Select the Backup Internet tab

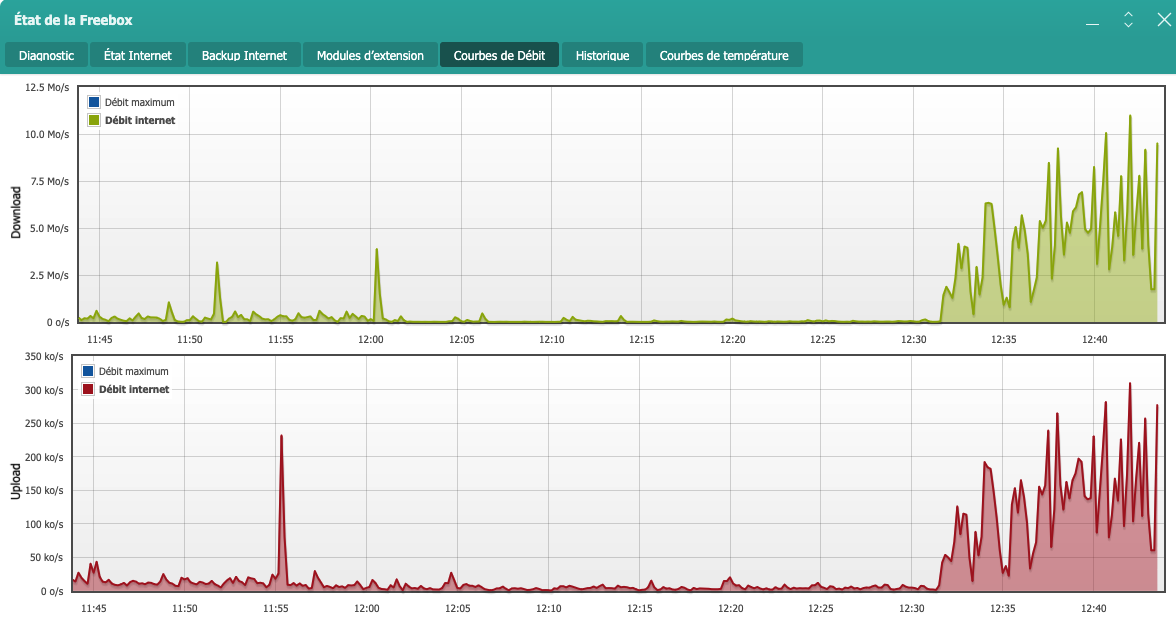pyautogui.click(x=244, y=55)
